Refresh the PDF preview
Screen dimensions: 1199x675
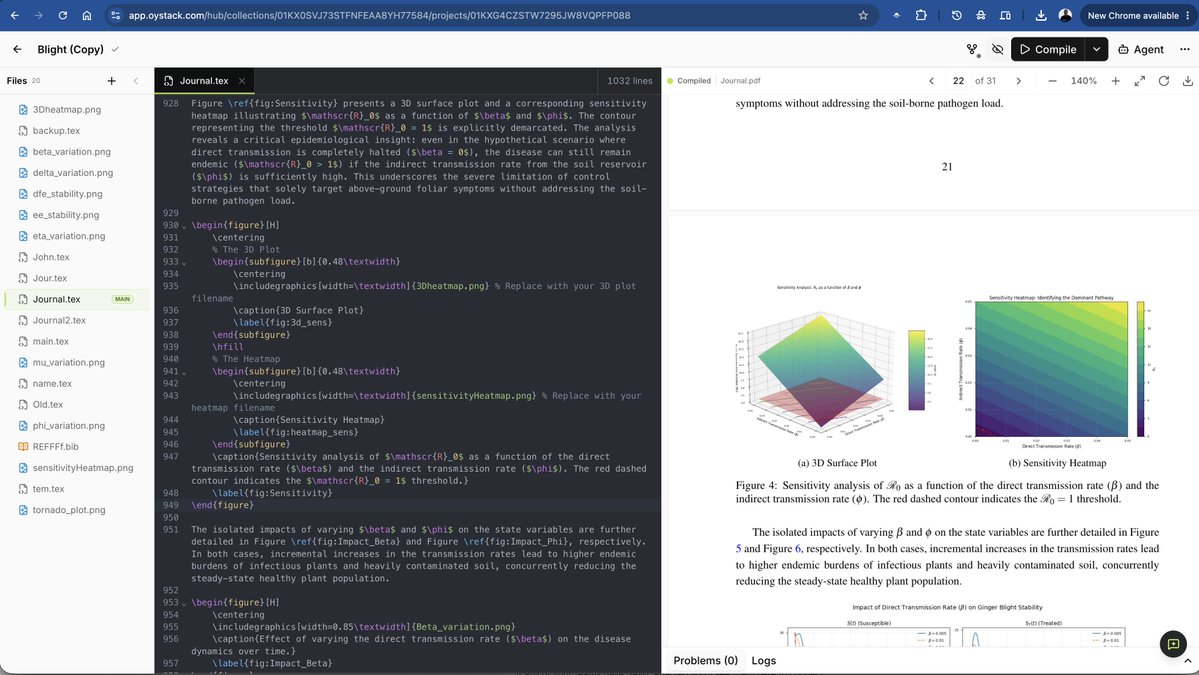click(1164, 80)
